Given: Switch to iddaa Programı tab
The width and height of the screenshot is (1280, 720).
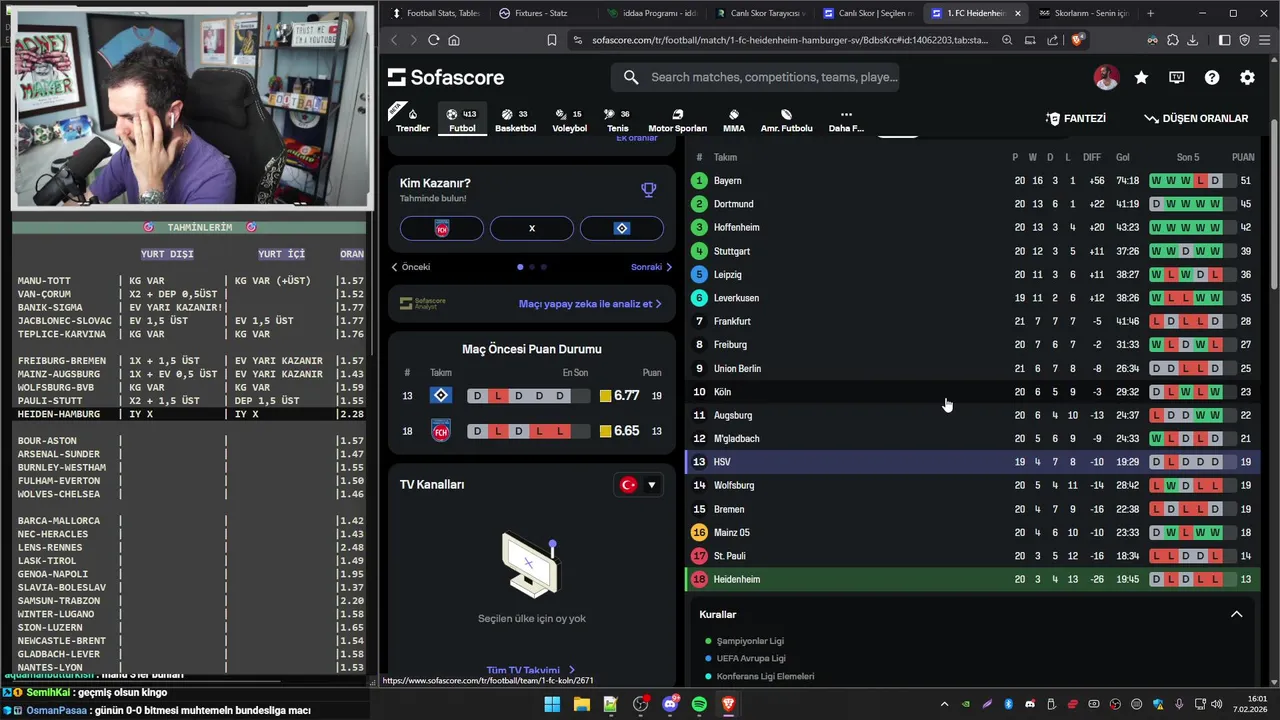Looking at the screenshot, I should coord(652,13).
